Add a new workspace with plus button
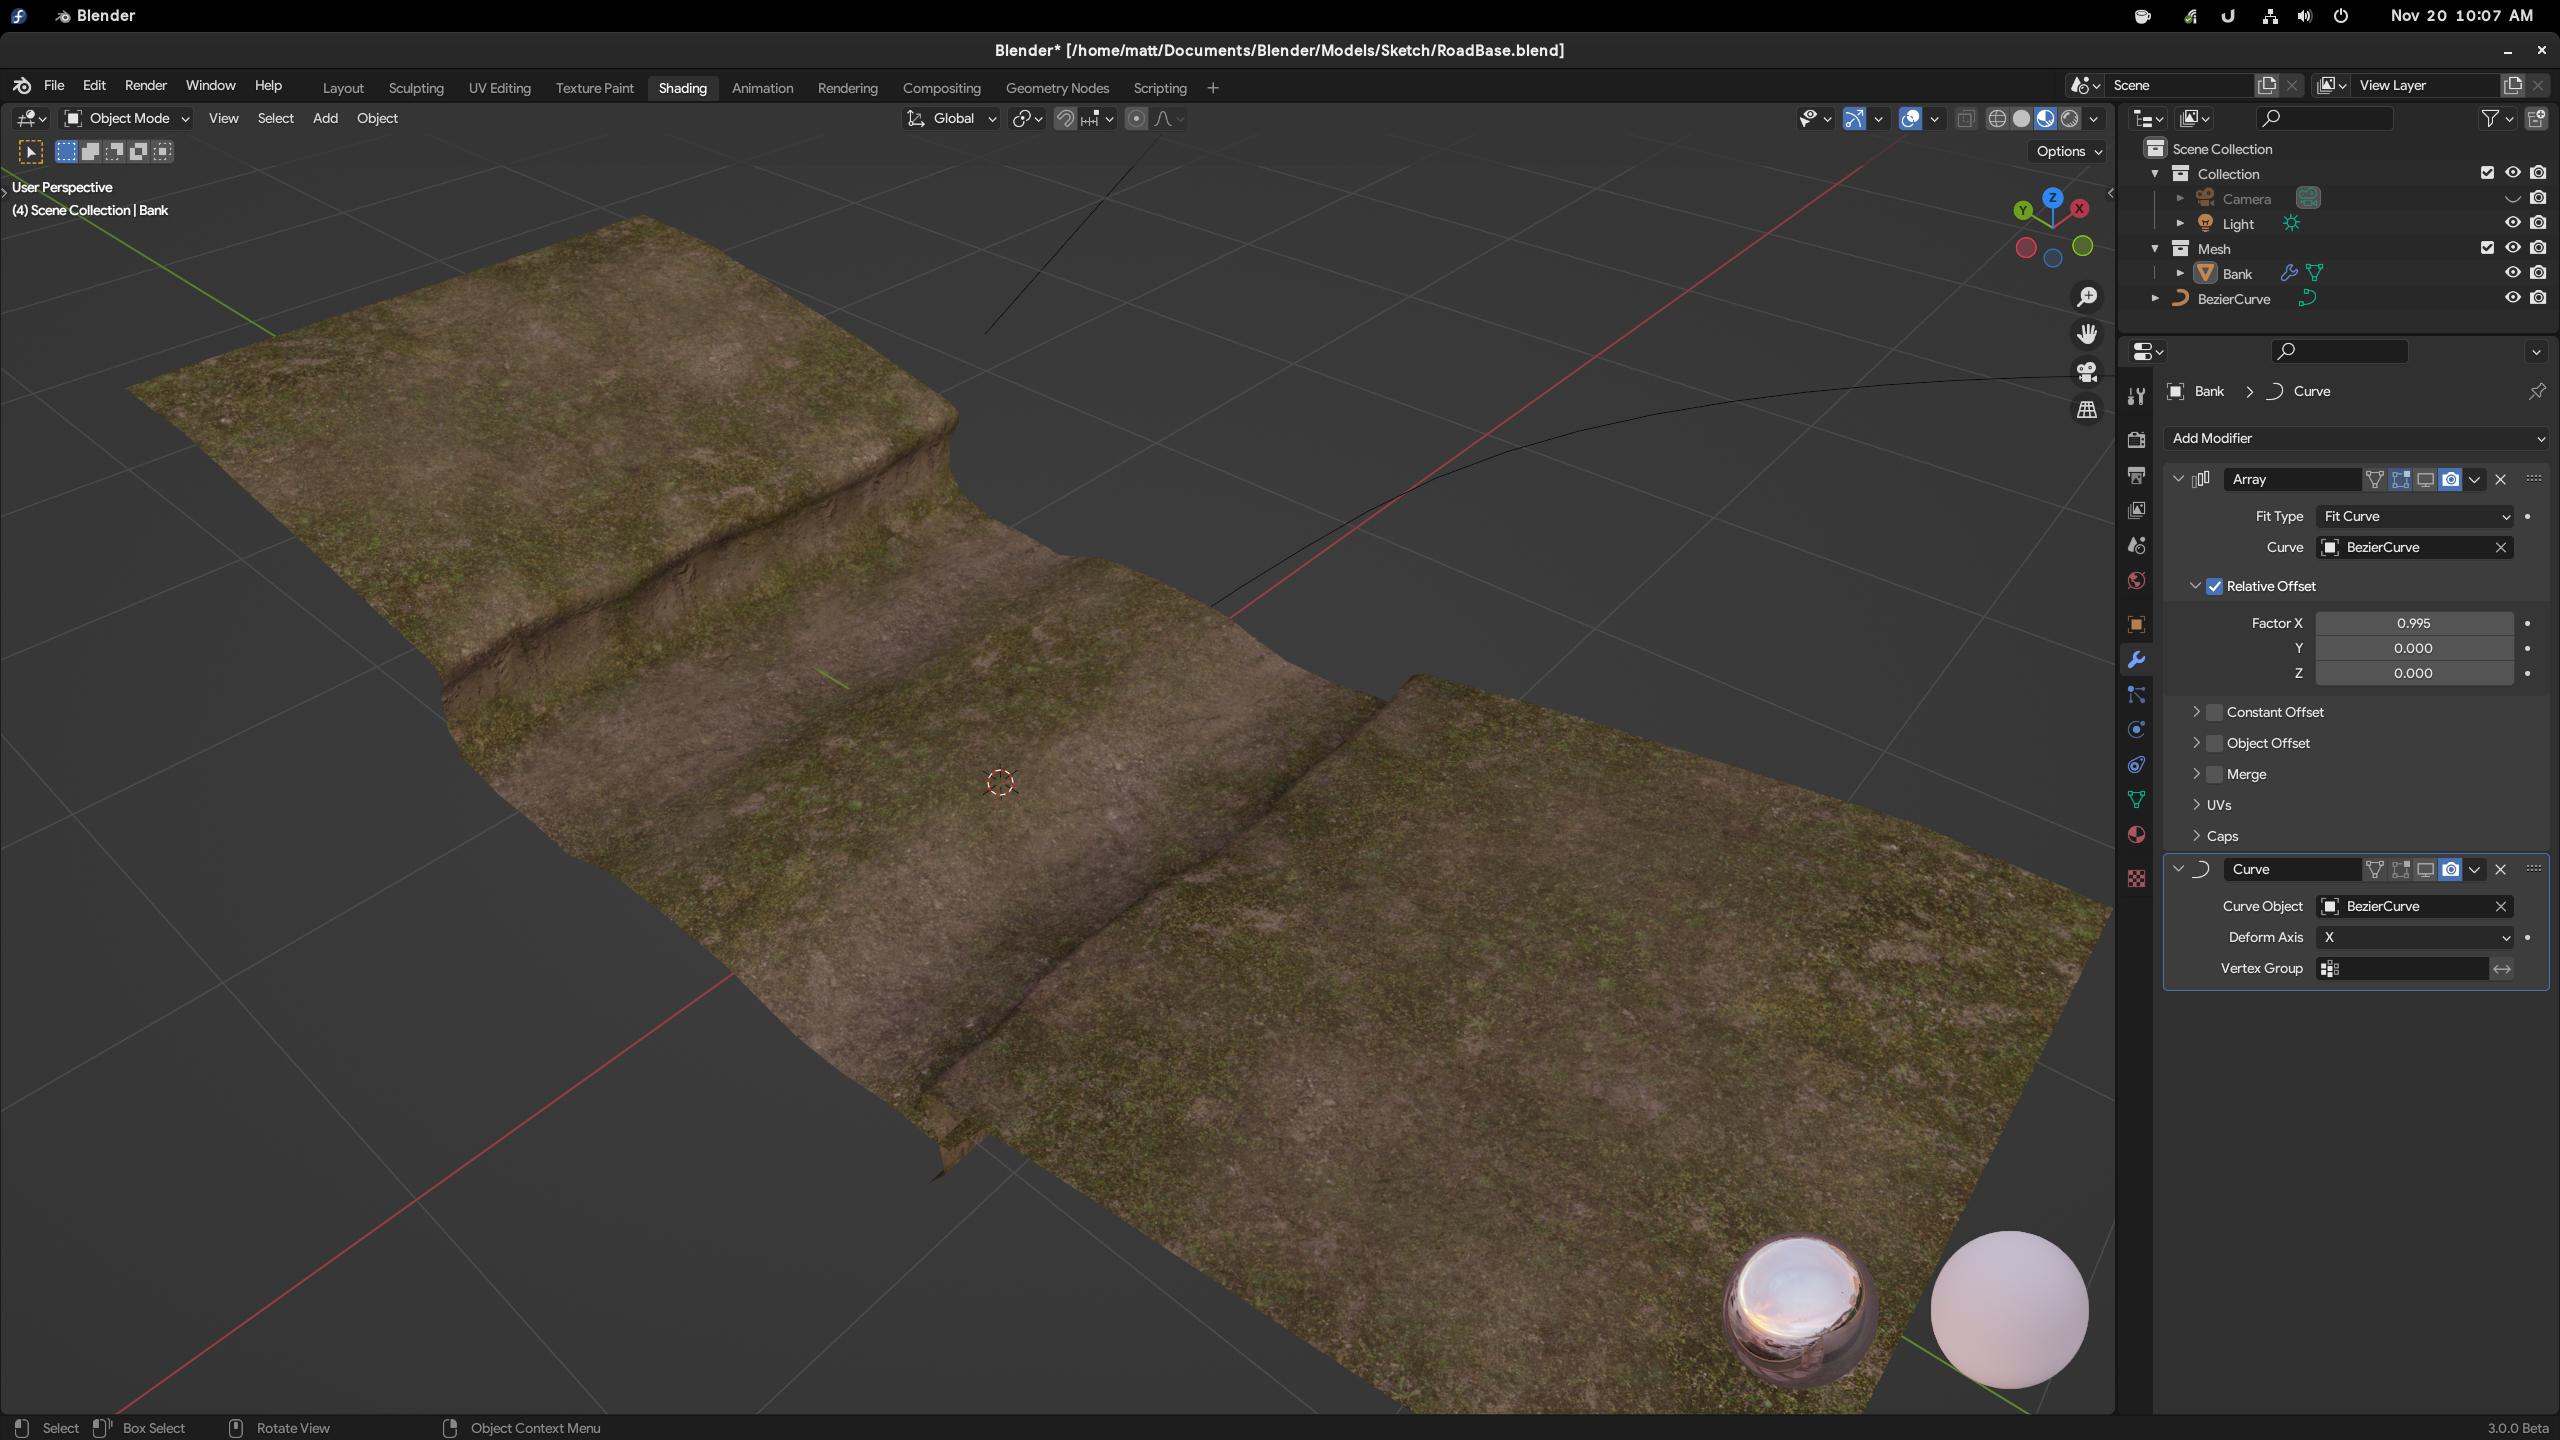Screen dimensions: 2560x1440 (1212, 88)
